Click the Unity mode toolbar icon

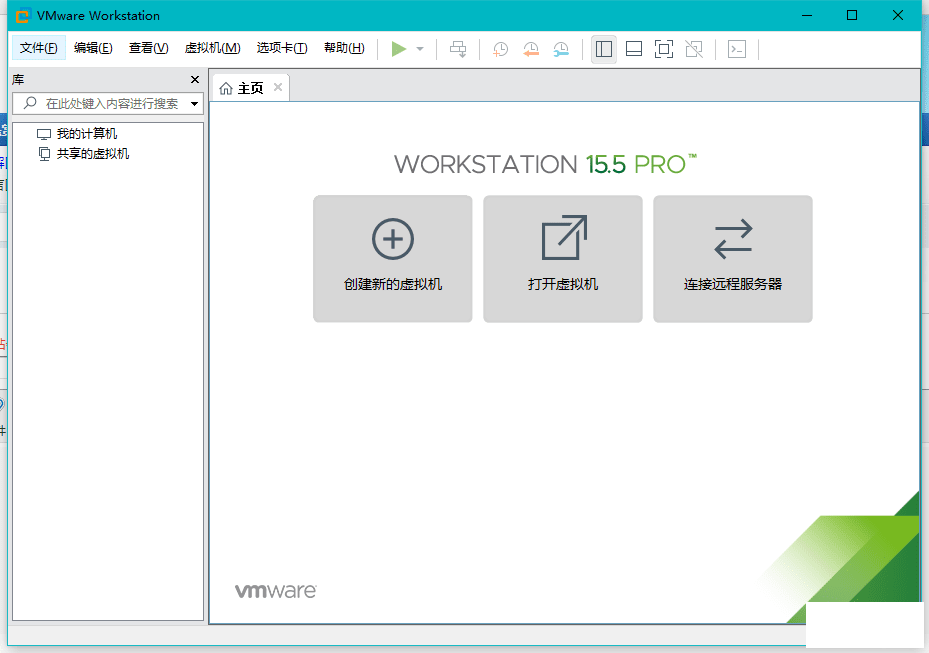pos(694,49)
